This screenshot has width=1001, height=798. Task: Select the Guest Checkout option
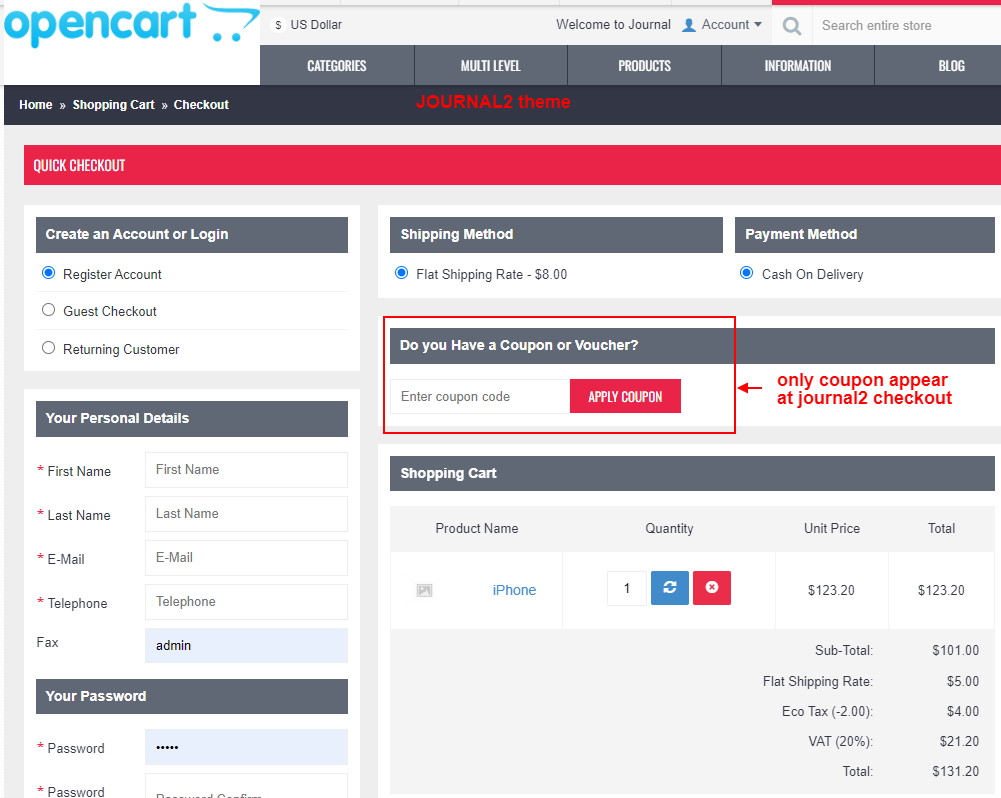[x=48, y=311]
